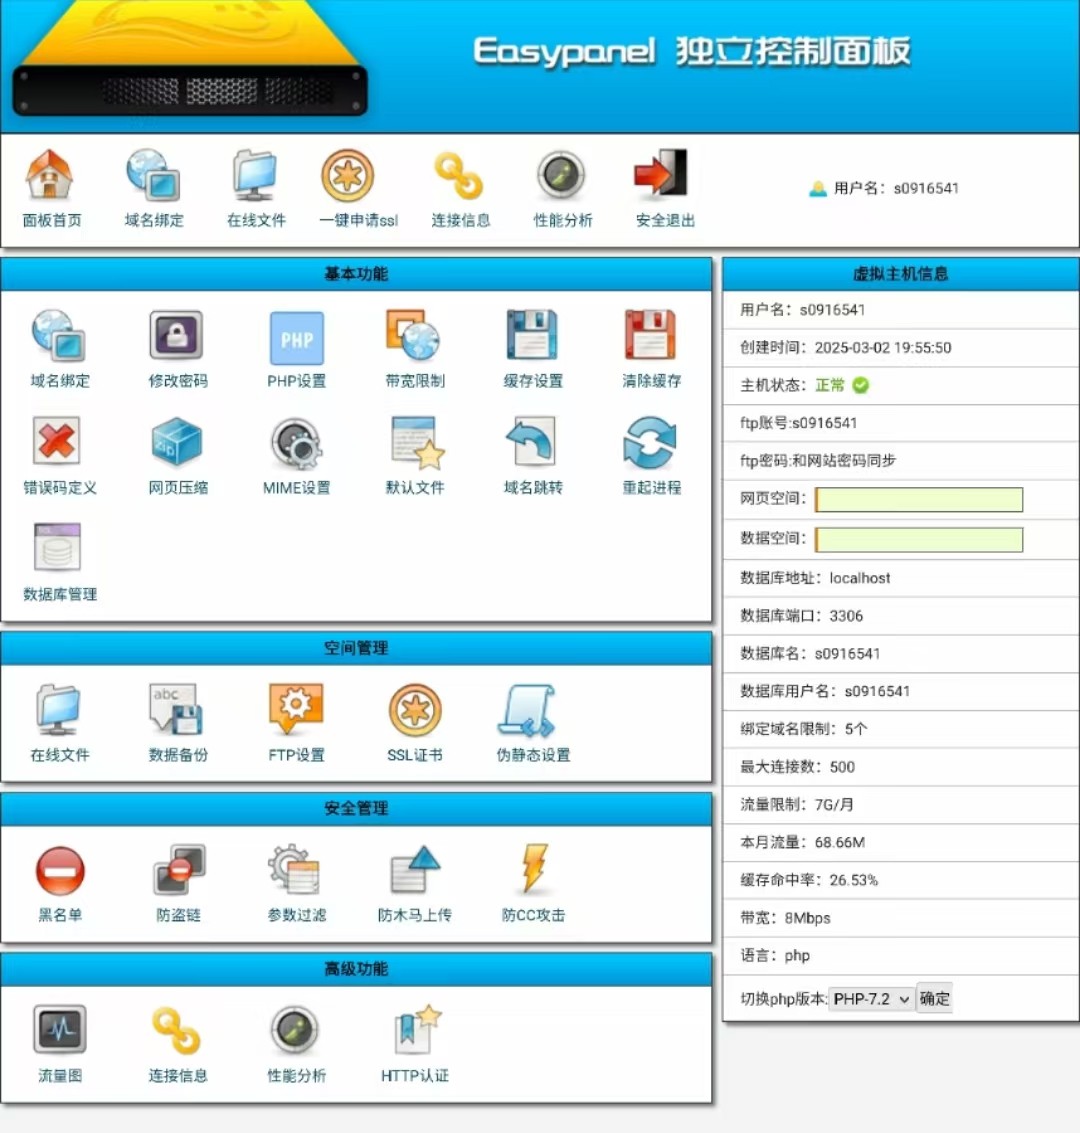Open the 错误码定义 icon
This screenshot has height=1133, width=1080.
click(x=59, y=456)
